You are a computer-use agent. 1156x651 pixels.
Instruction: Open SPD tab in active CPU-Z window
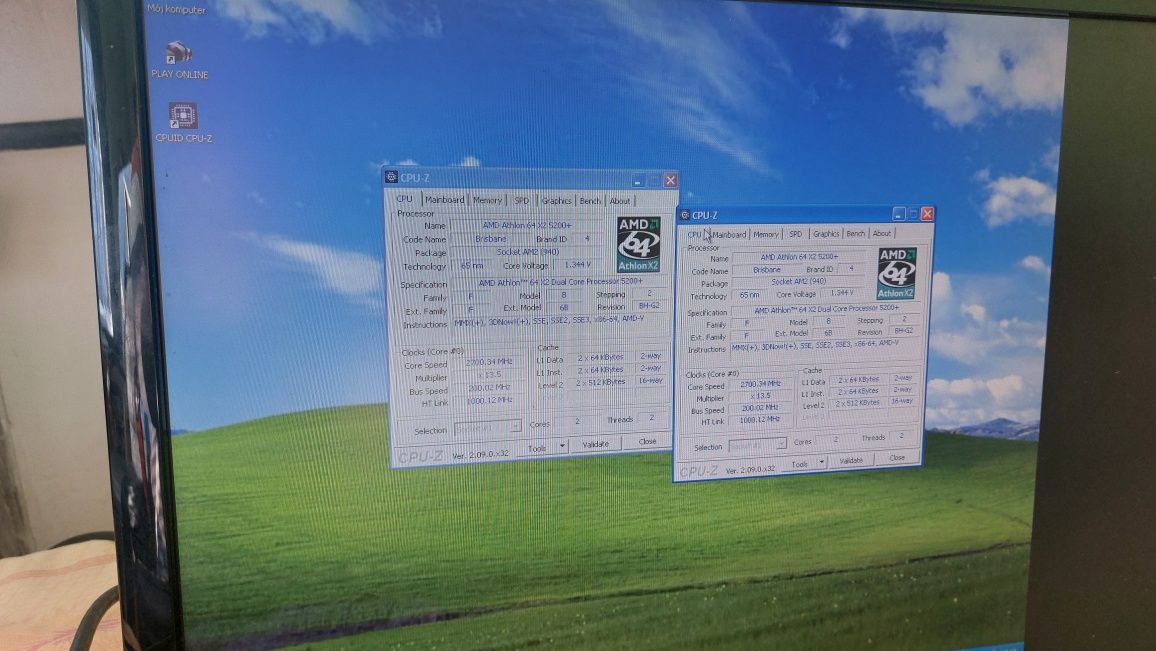pyautogui.click(x=795, y=234)
